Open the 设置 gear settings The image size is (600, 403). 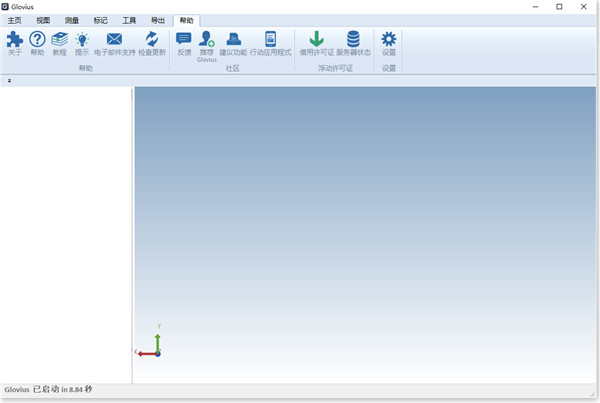click(389, 41)
